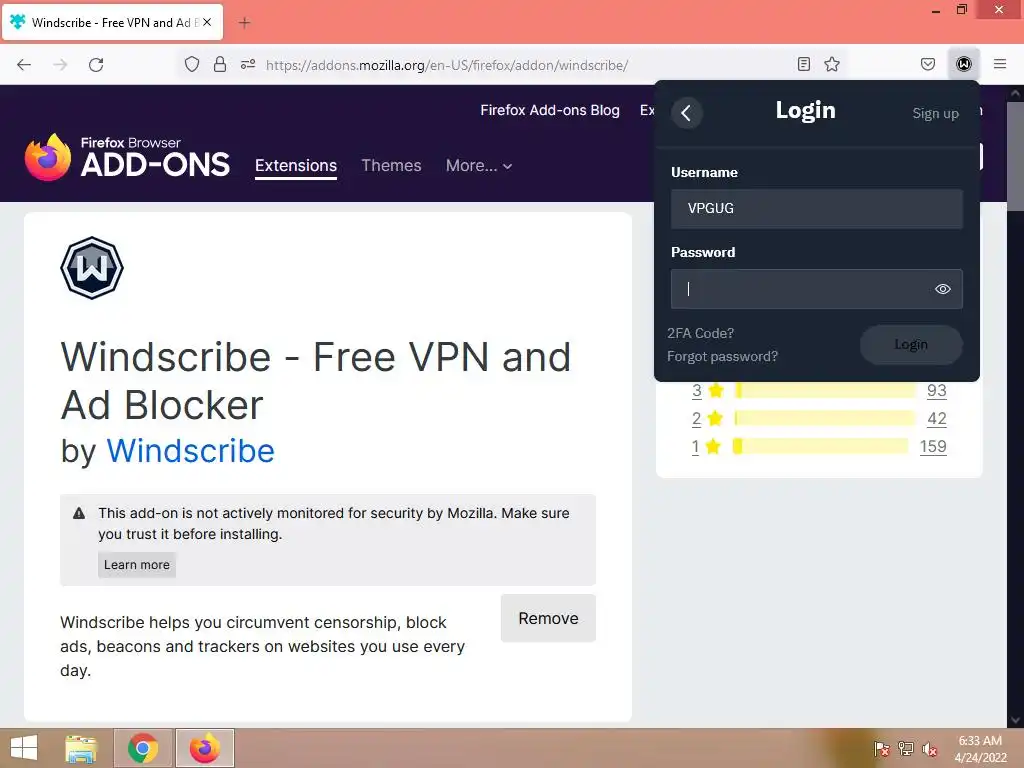
Task: Close the Windscribe add-on tab
Action: click(207, 22)
